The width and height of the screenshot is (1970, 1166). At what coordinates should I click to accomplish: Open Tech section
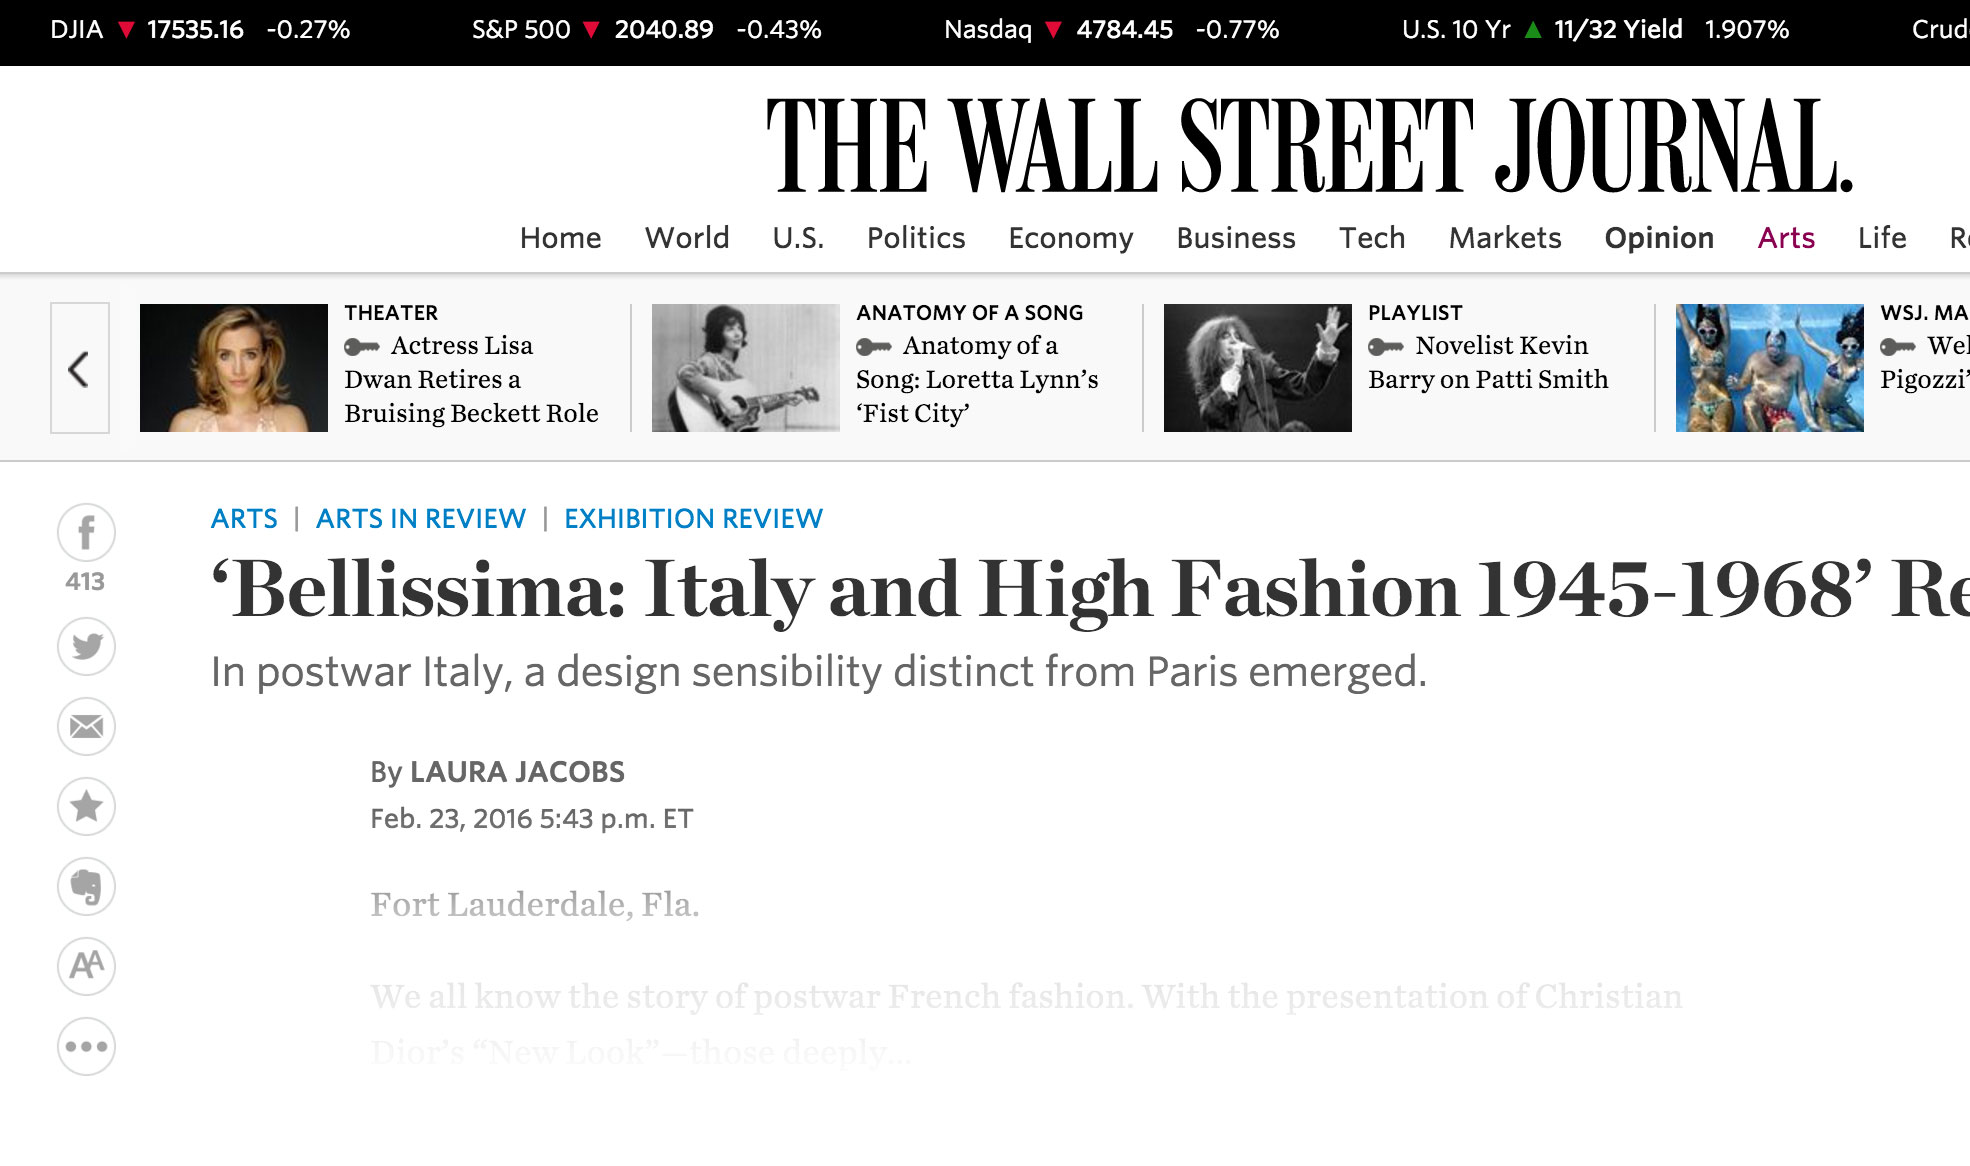pos(1372,238)
